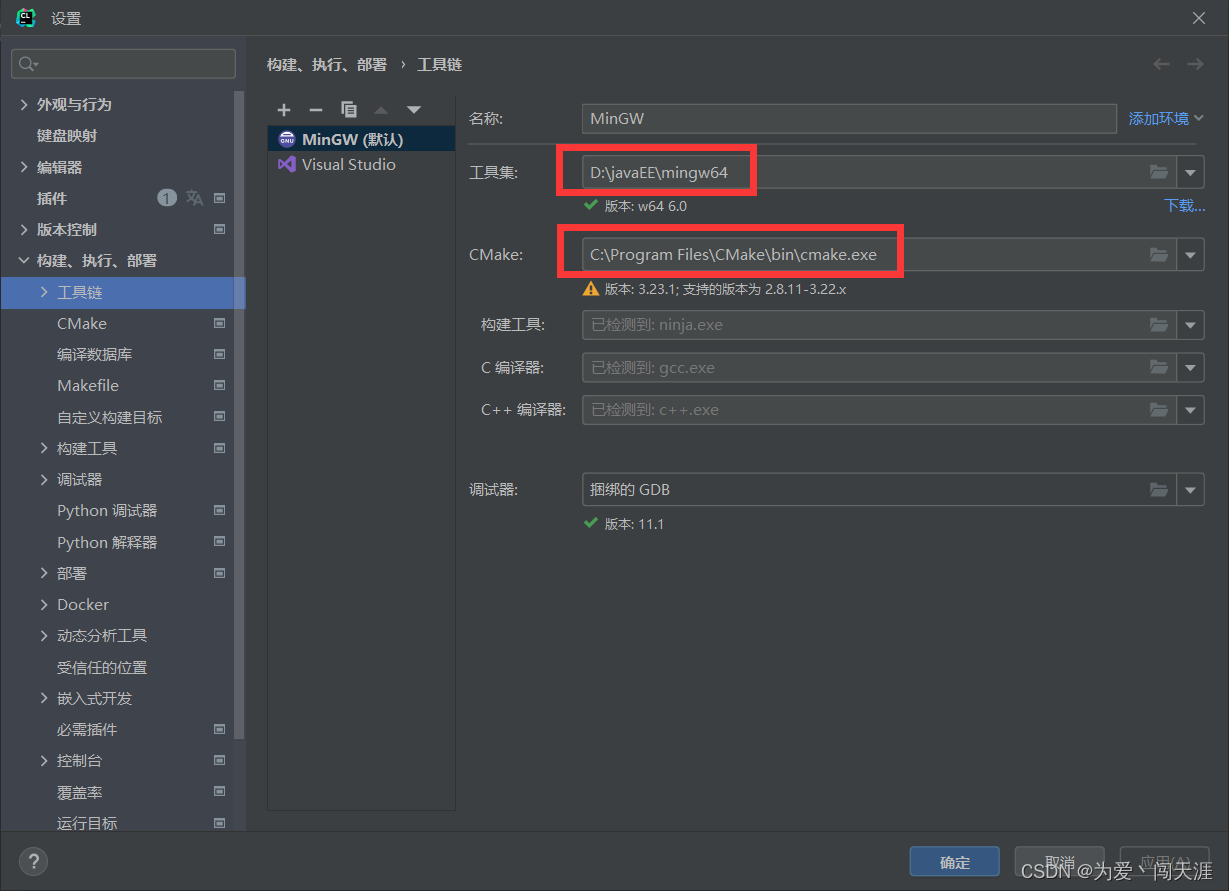Click project-level icon next to 部署
The height and width of the screenshot is (891, 1229).
click(220, 573)
